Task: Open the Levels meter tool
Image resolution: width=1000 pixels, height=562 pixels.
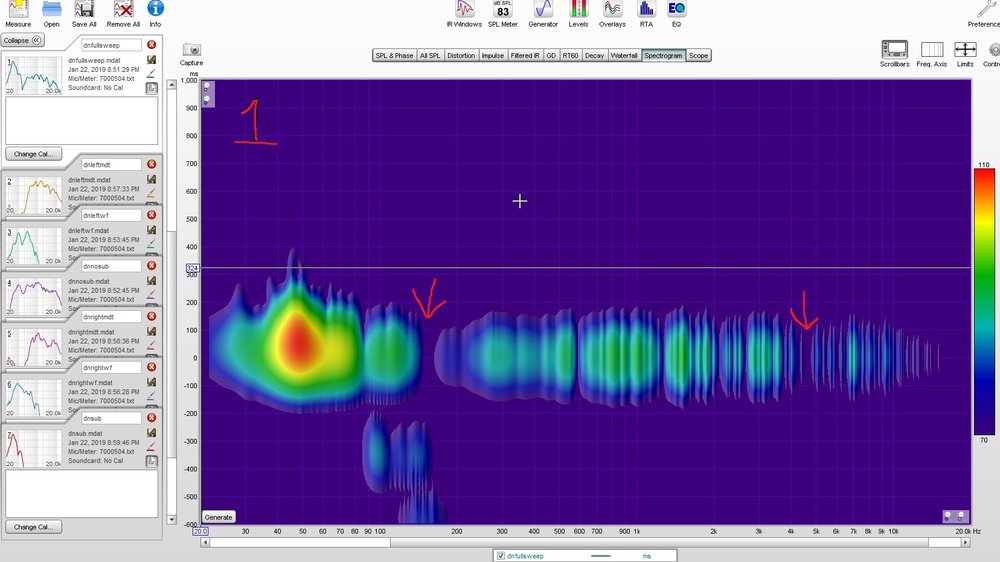Action: [578, 13]
